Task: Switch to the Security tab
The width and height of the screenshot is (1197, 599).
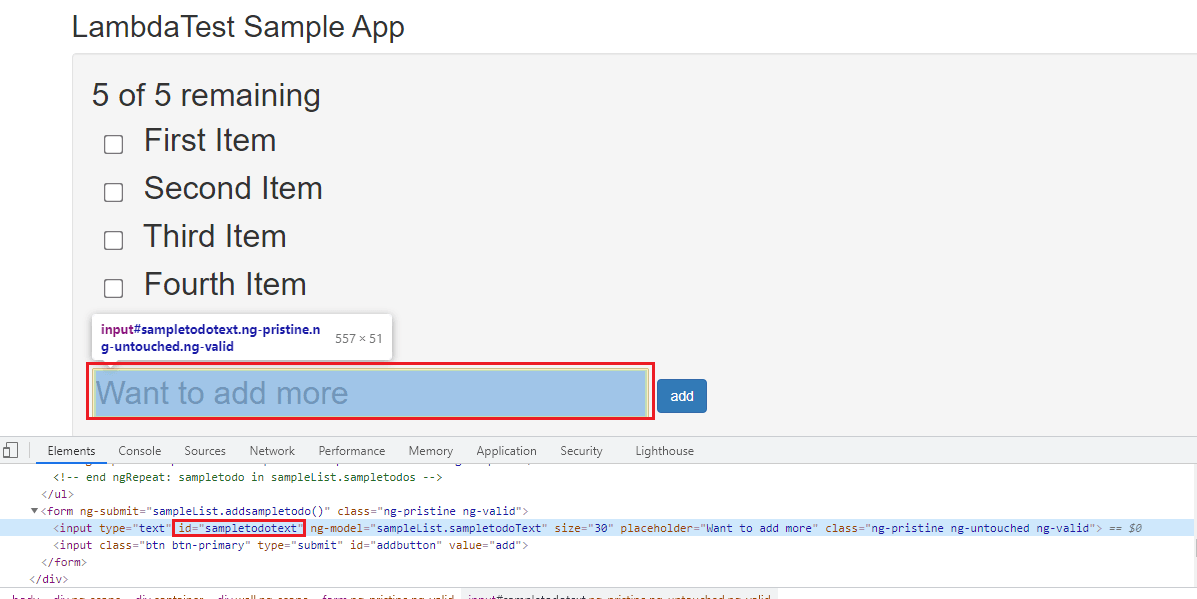Action: (581, 450)
